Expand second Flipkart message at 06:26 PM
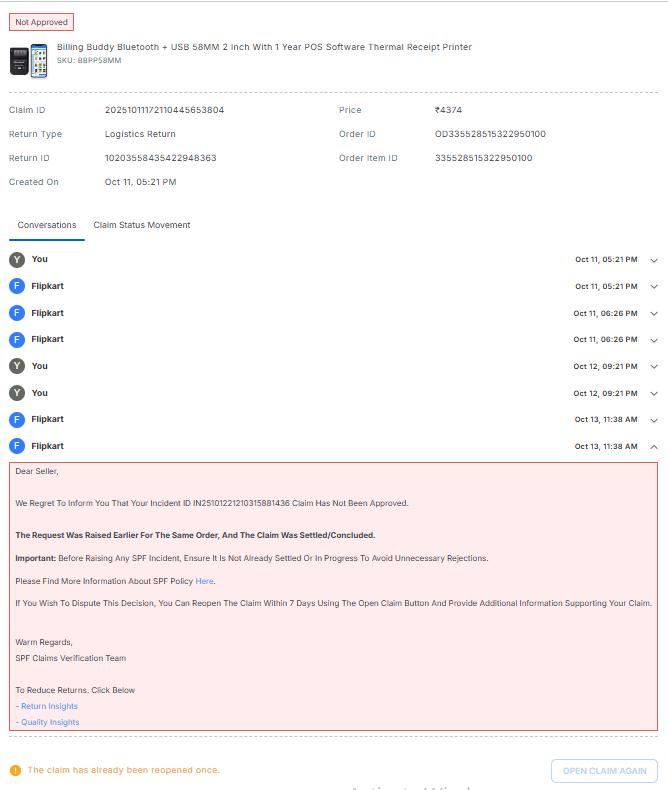The width and height of the screenshot is (668, 790). (x=654, y=340)
